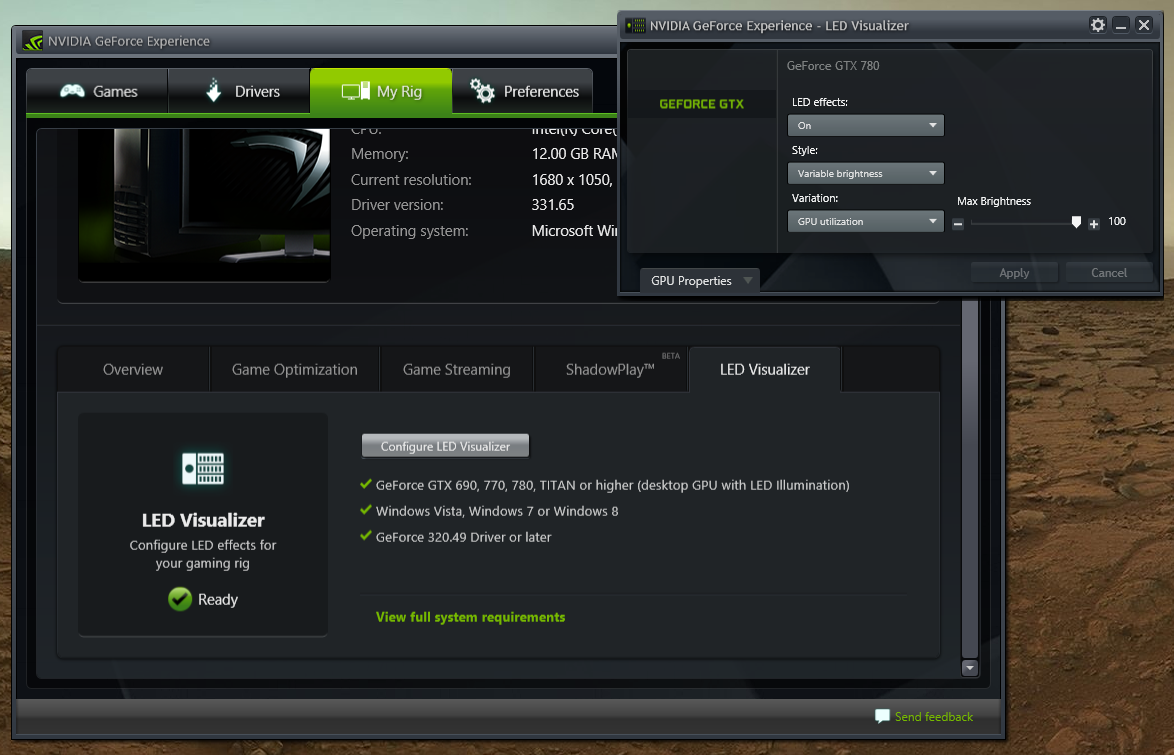
Task: Expand the GPU Properties panel
Action: (700, 280)
